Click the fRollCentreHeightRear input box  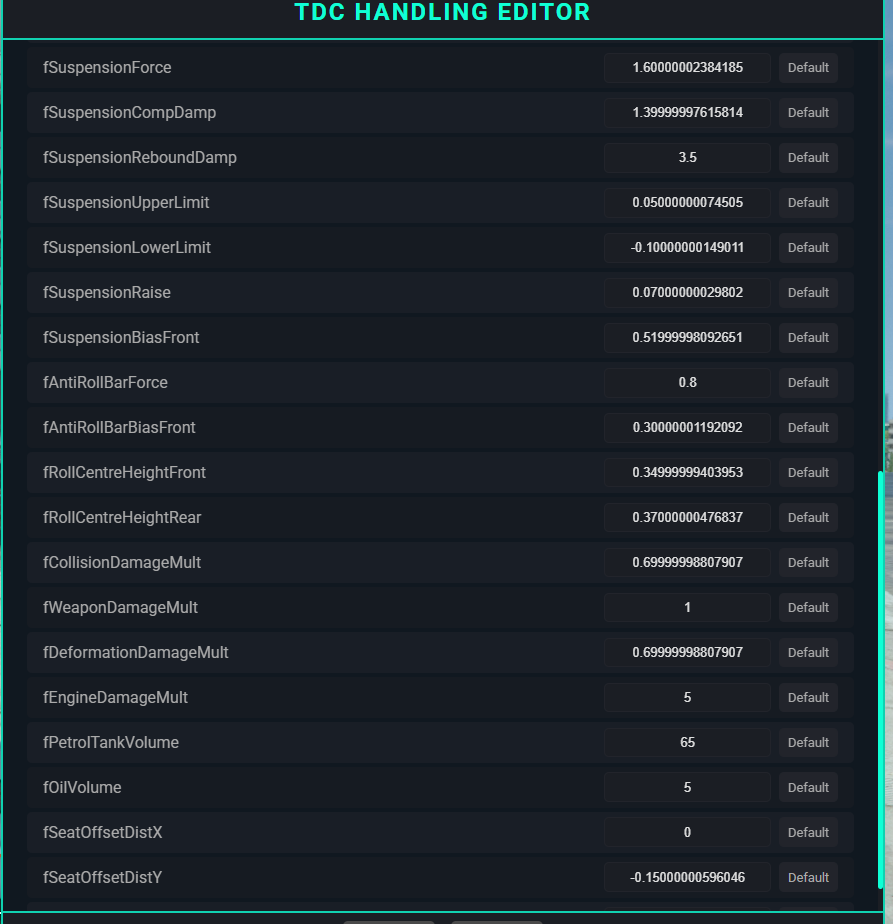pyautogui.click(x=687, y=518)
